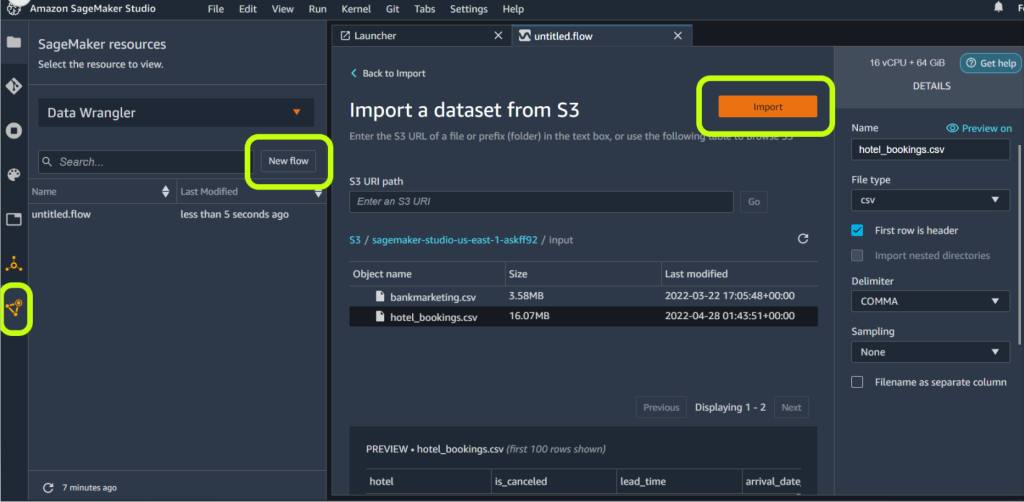Open the Kernel menu
The height and width of the screenshot is (502, 1024).
click(356, 9)
